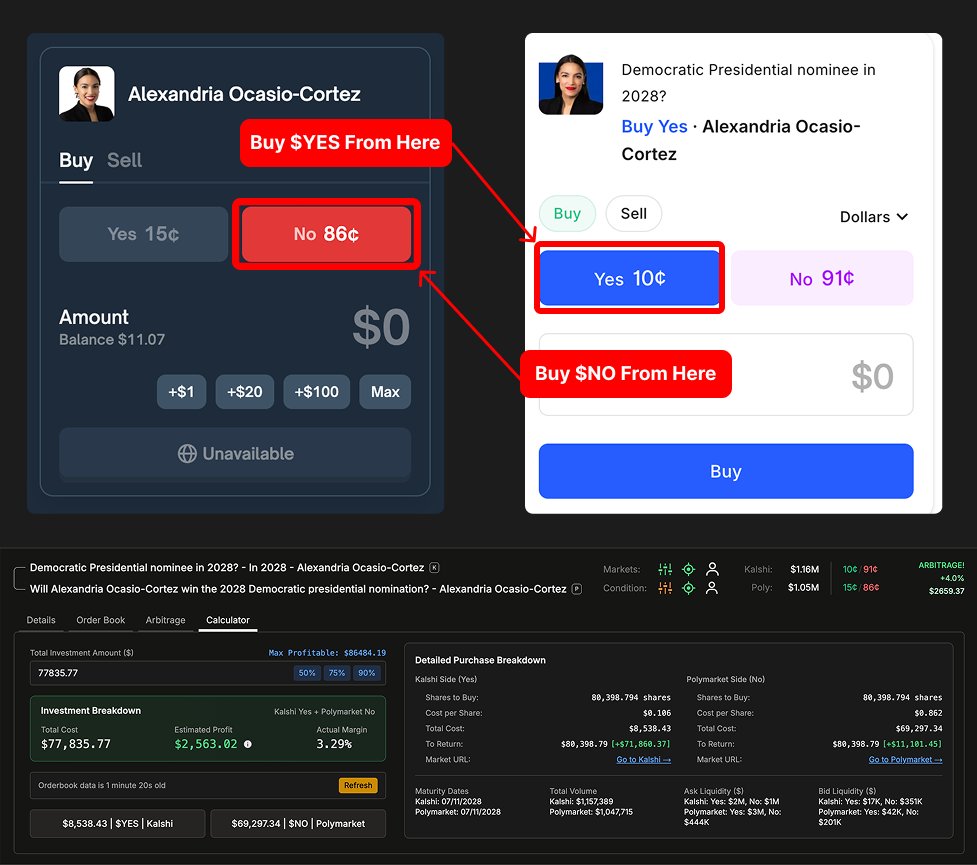Screen dimensions: 977x865
Task: Set investment to 50%
Action: (x=307, y=673)
